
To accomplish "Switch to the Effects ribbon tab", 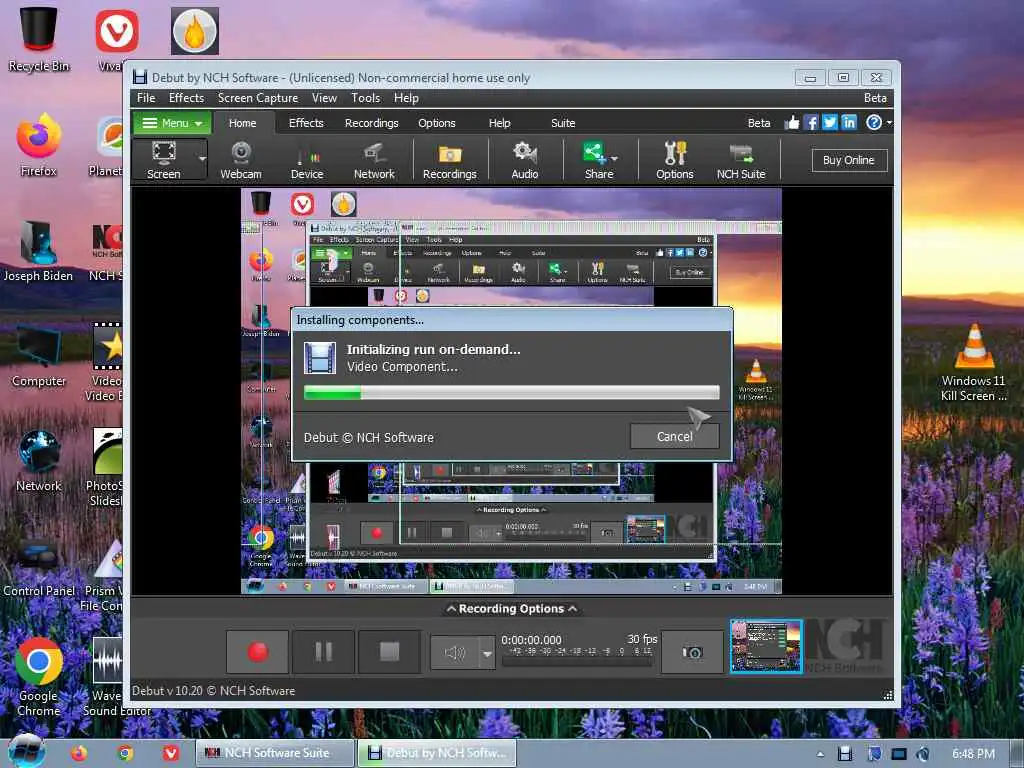I will (306, 123).
